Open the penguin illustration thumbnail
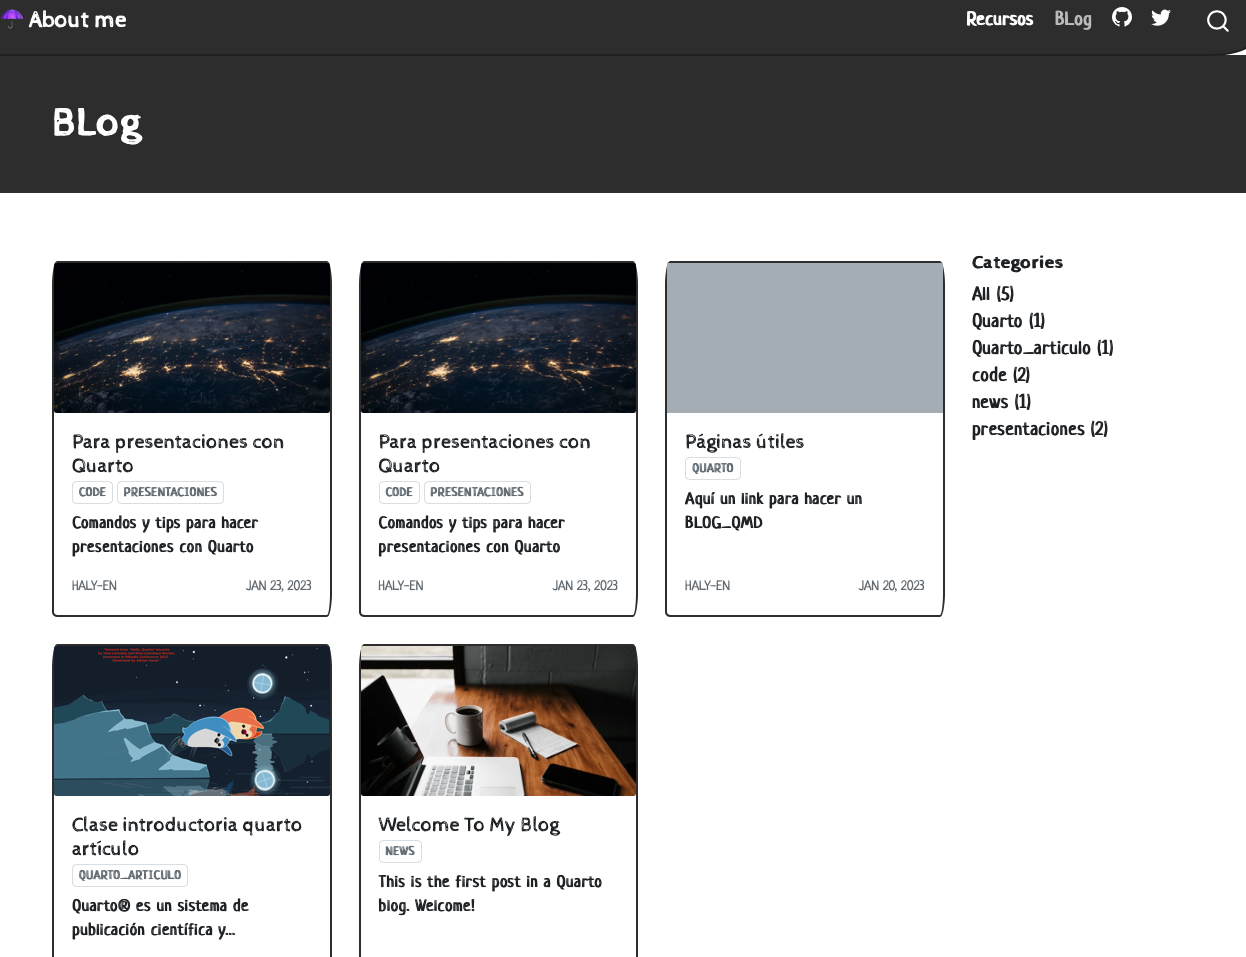 click(192, 720)
